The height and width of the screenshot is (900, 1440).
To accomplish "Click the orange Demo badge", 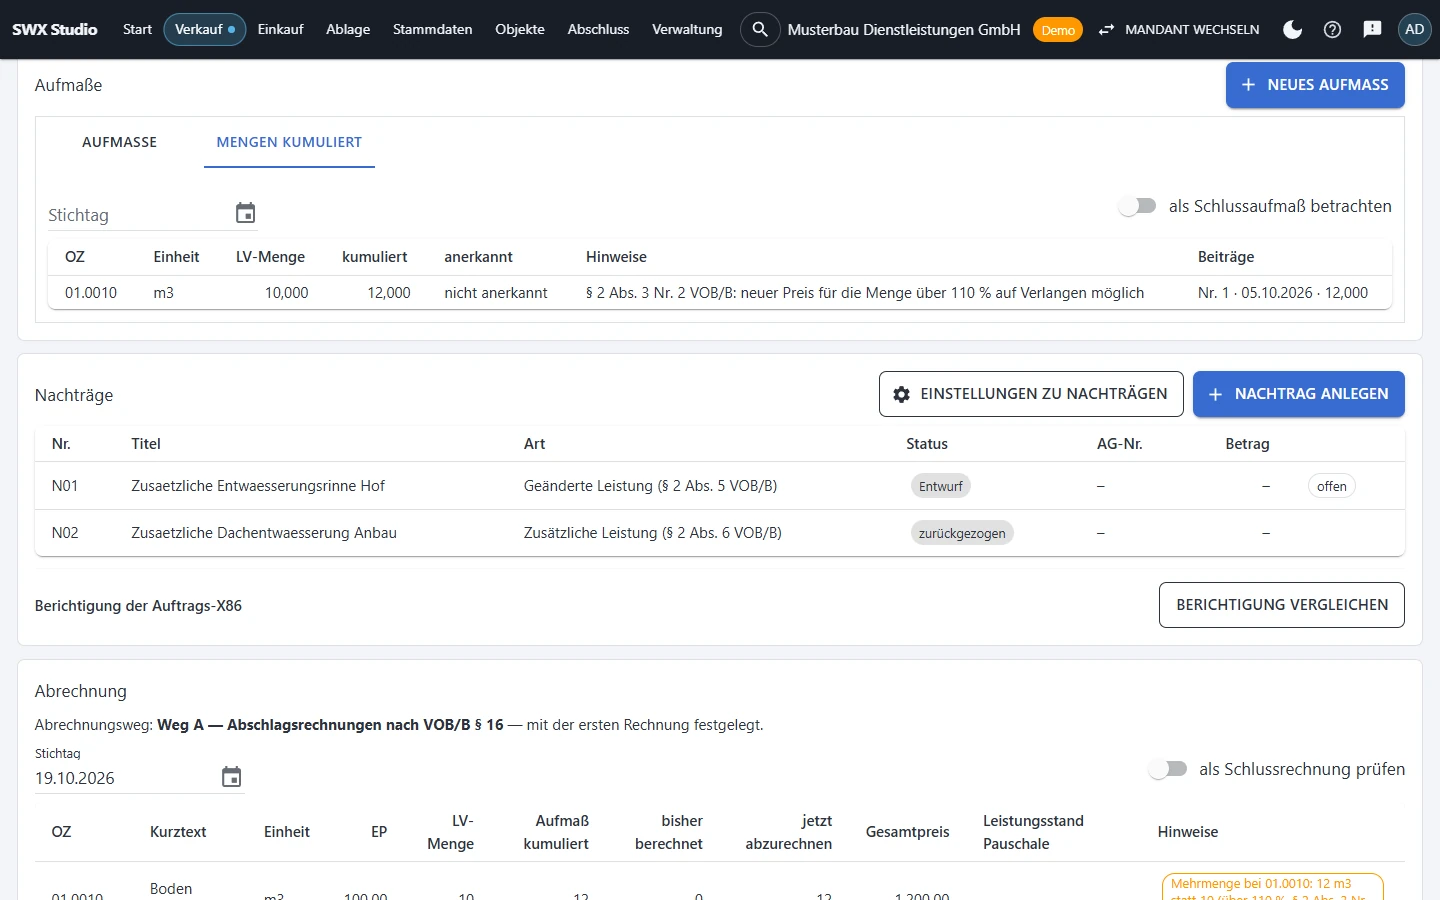I will pyautogui.click(x=1058, y=30).
